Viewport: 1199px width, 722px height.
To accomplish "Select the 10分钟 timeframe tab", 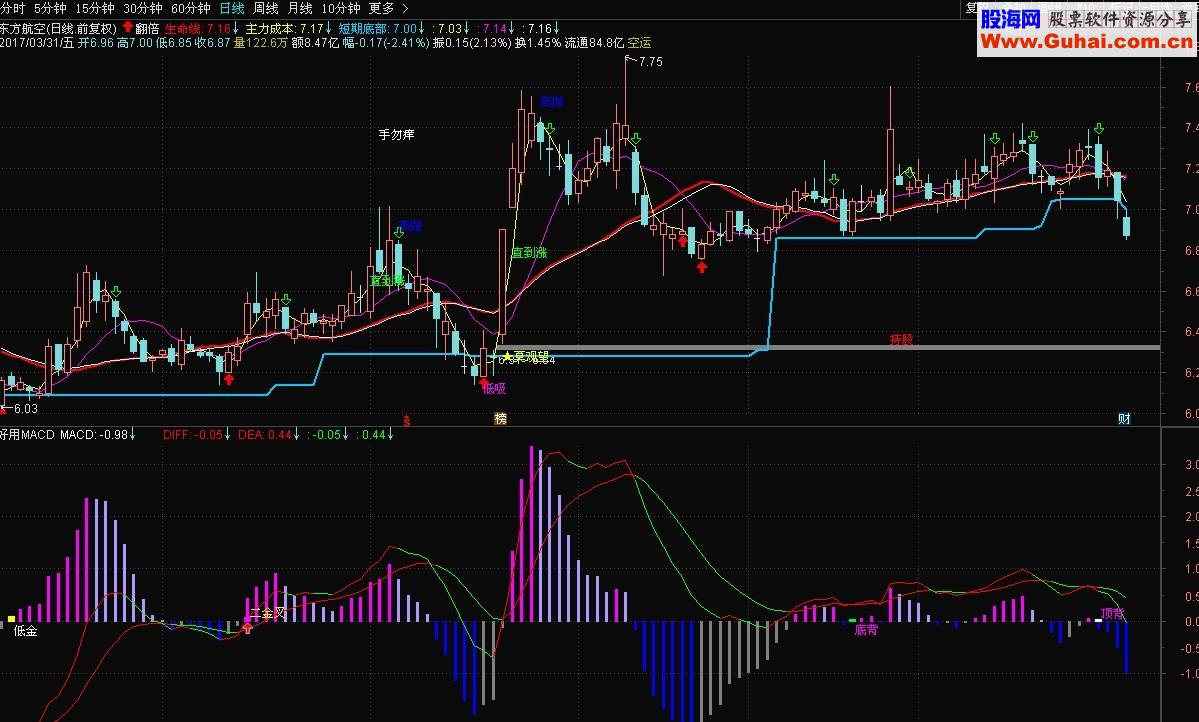I will tap(340, 8).
